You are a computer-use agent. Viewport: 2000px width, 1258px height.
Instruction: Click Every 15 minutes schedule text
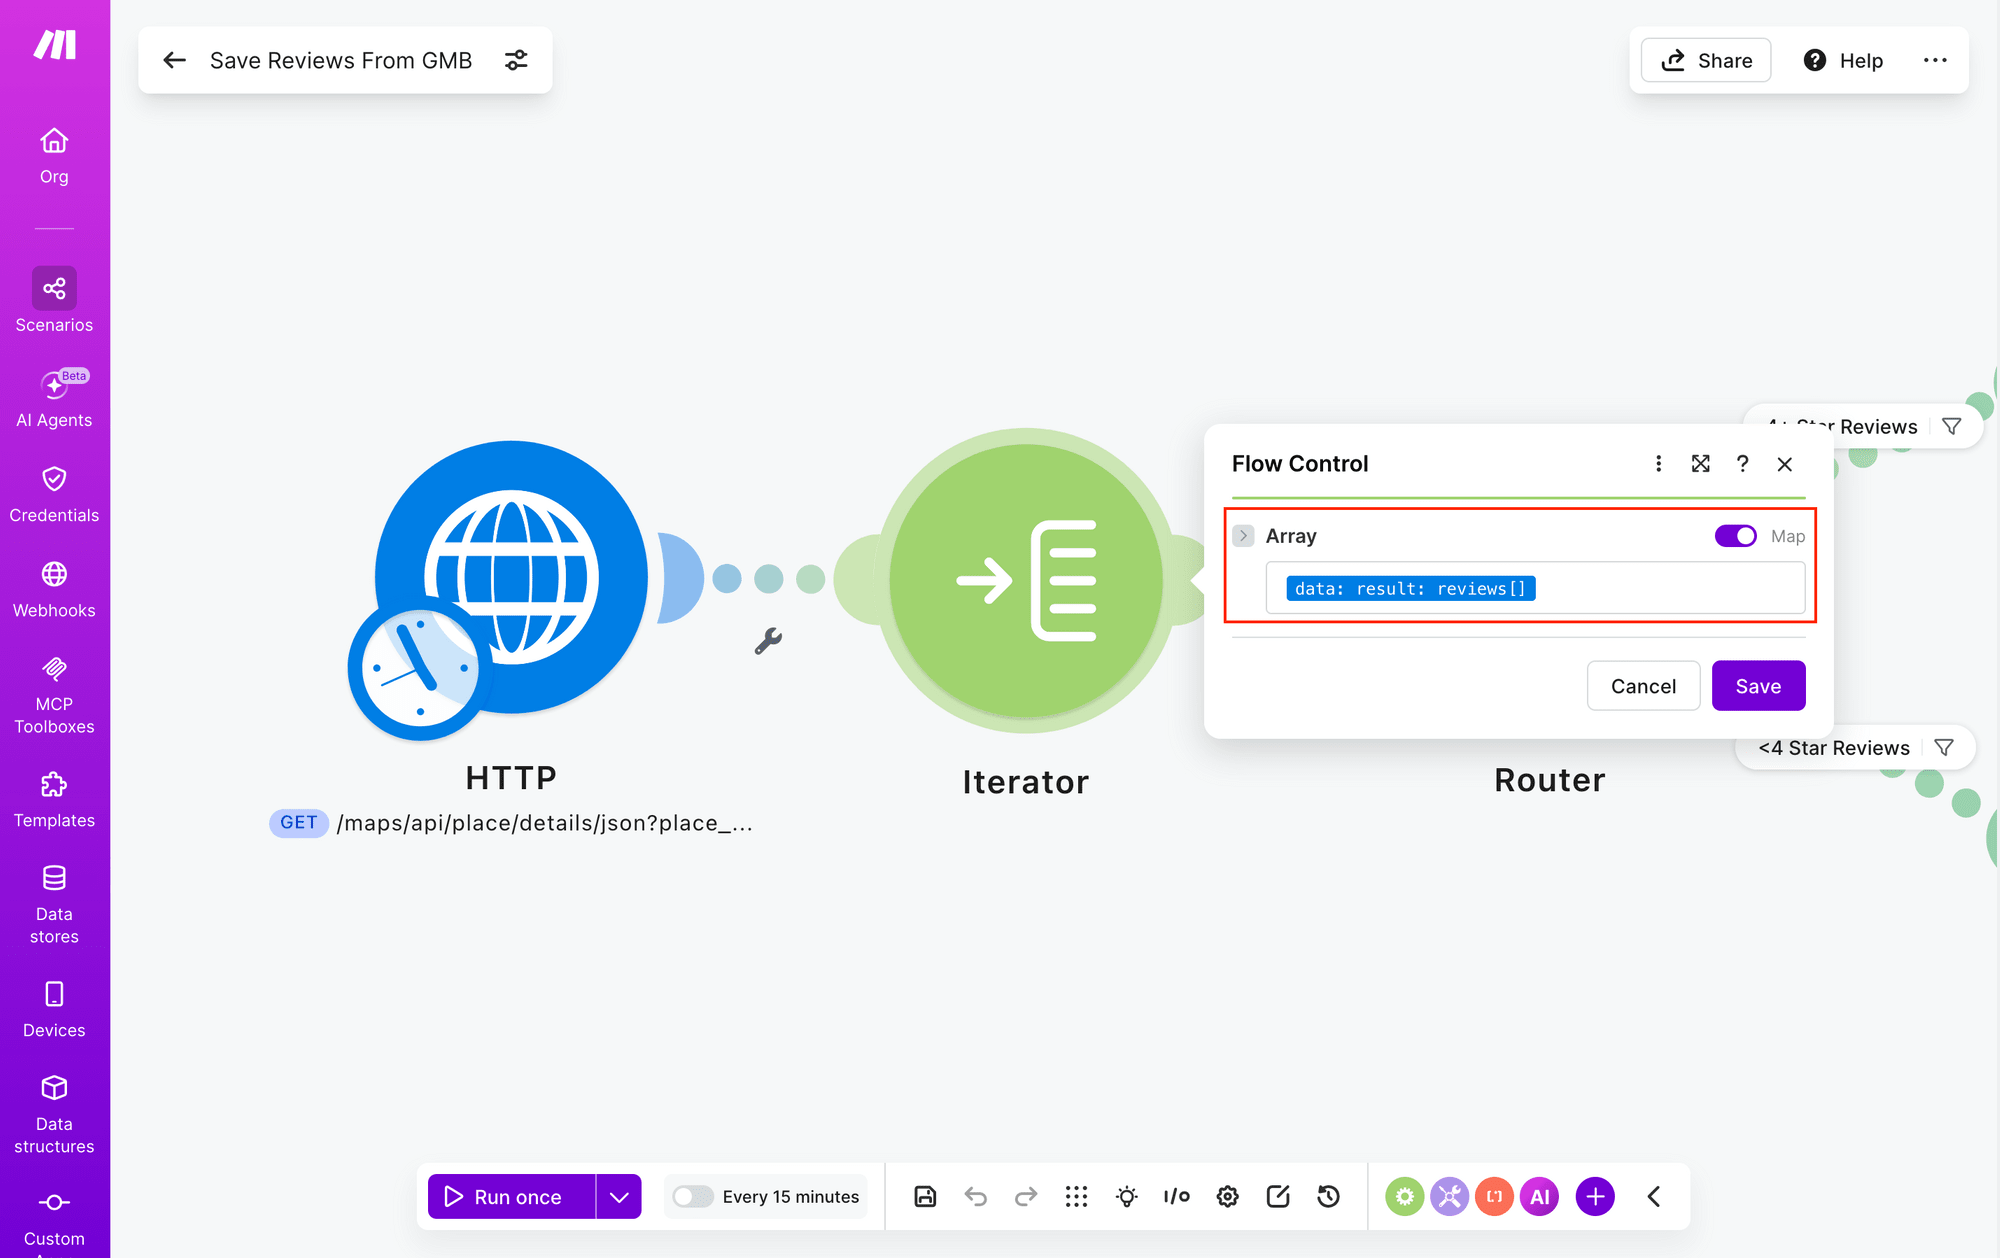[x=790, y=1196]
